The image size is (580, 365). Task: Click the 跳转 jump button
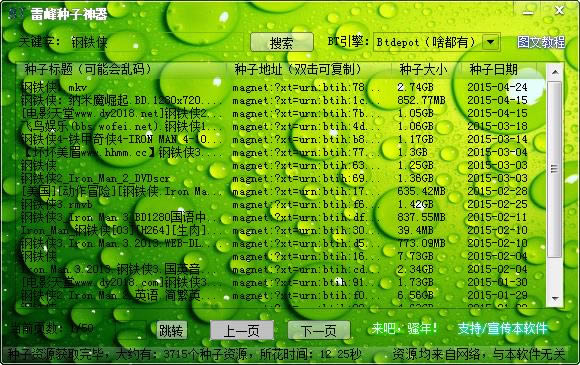point(171,330)
